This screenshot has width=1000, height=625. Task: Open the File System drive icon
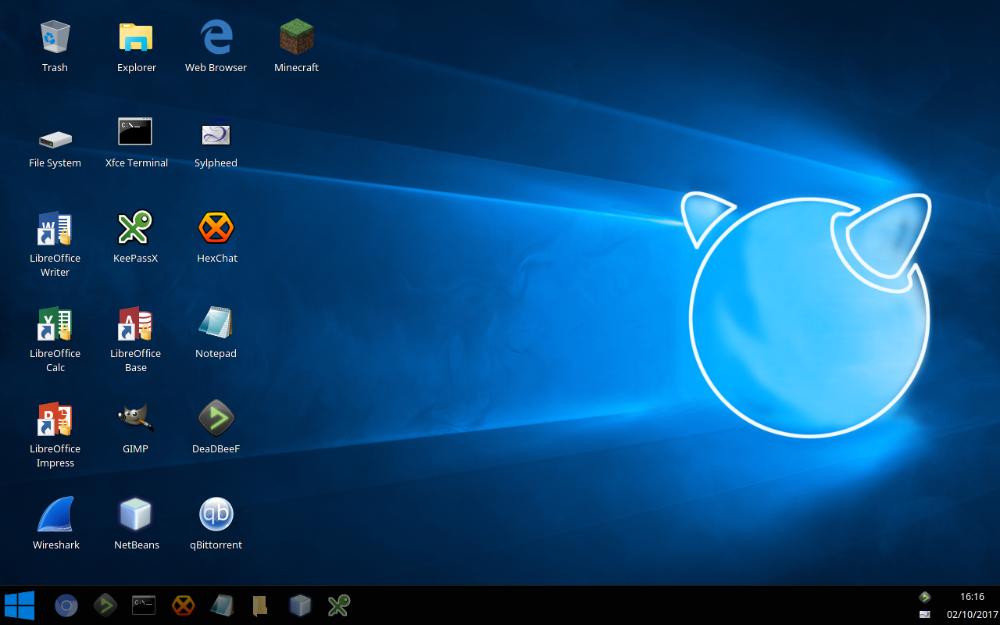pos(55,139)
